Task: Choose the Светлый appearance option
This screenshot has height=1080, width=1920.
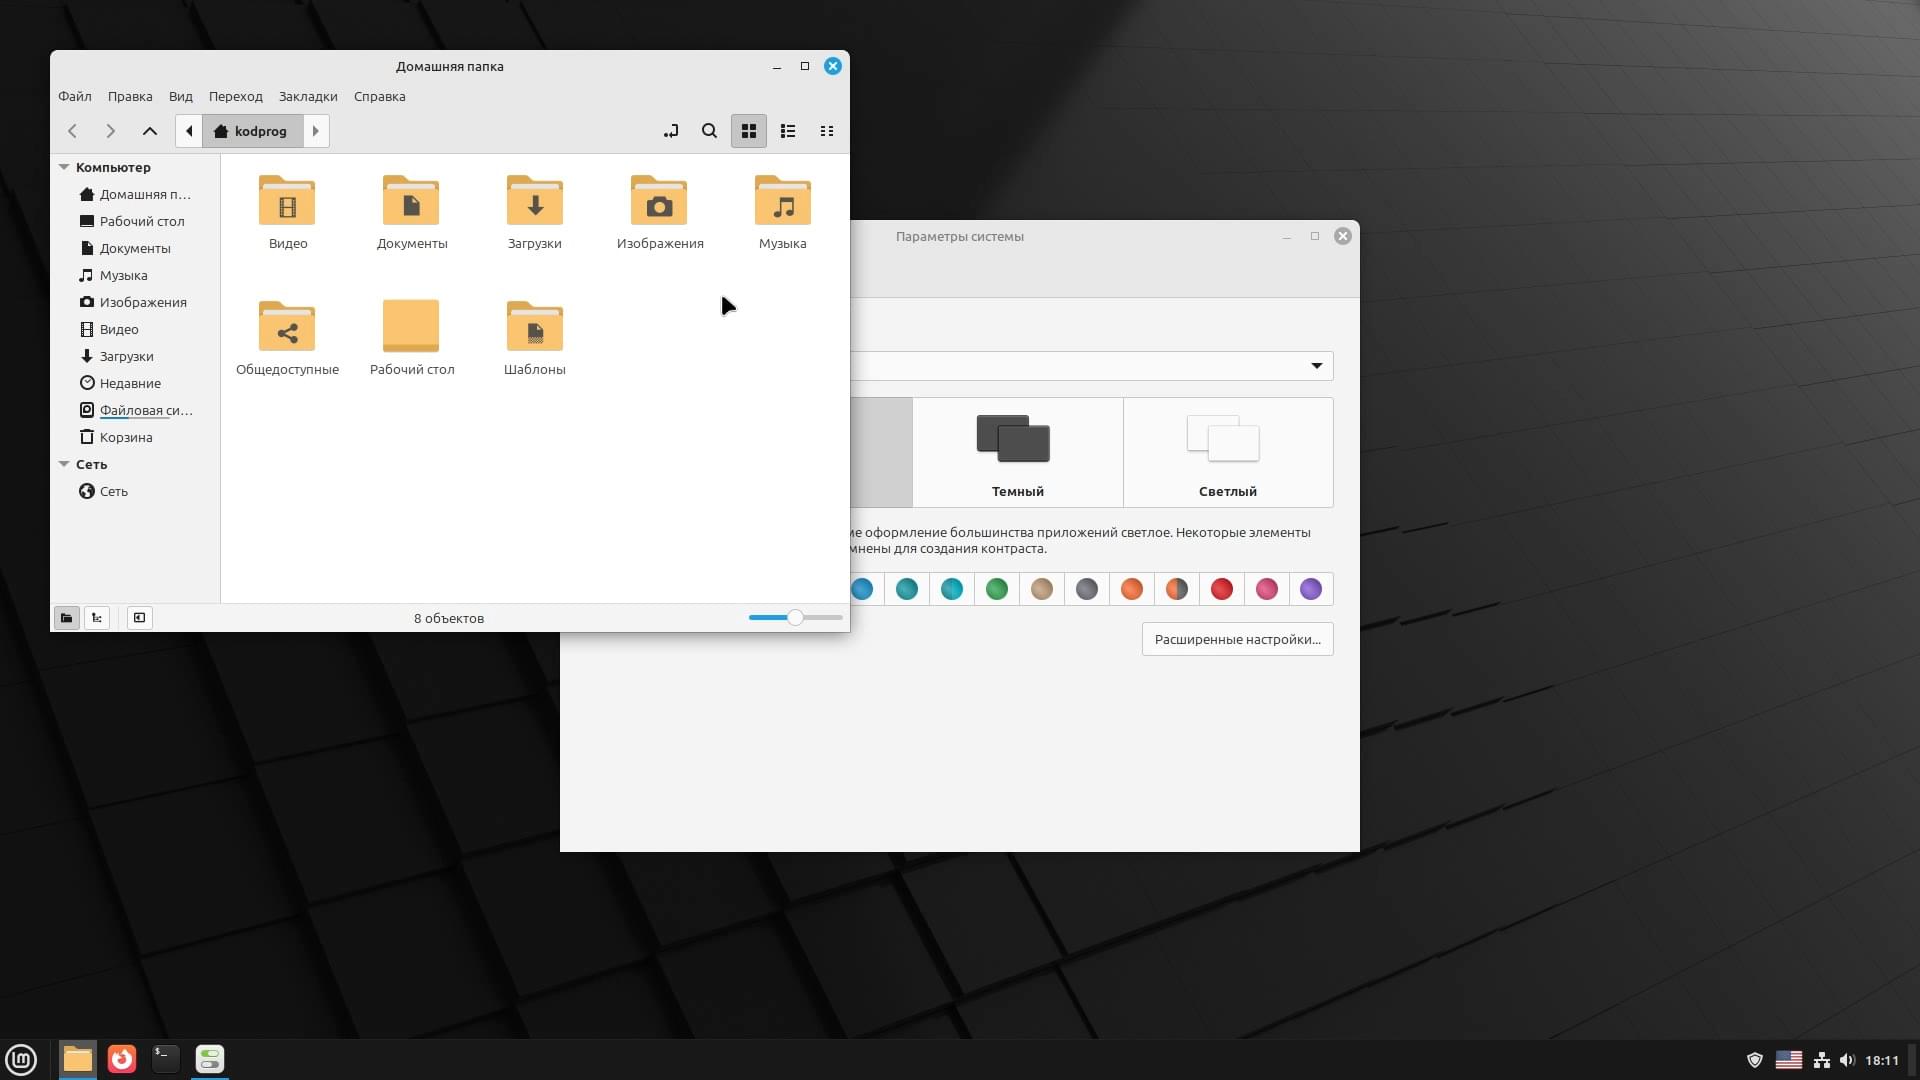Action: [x=1228, y=452]
